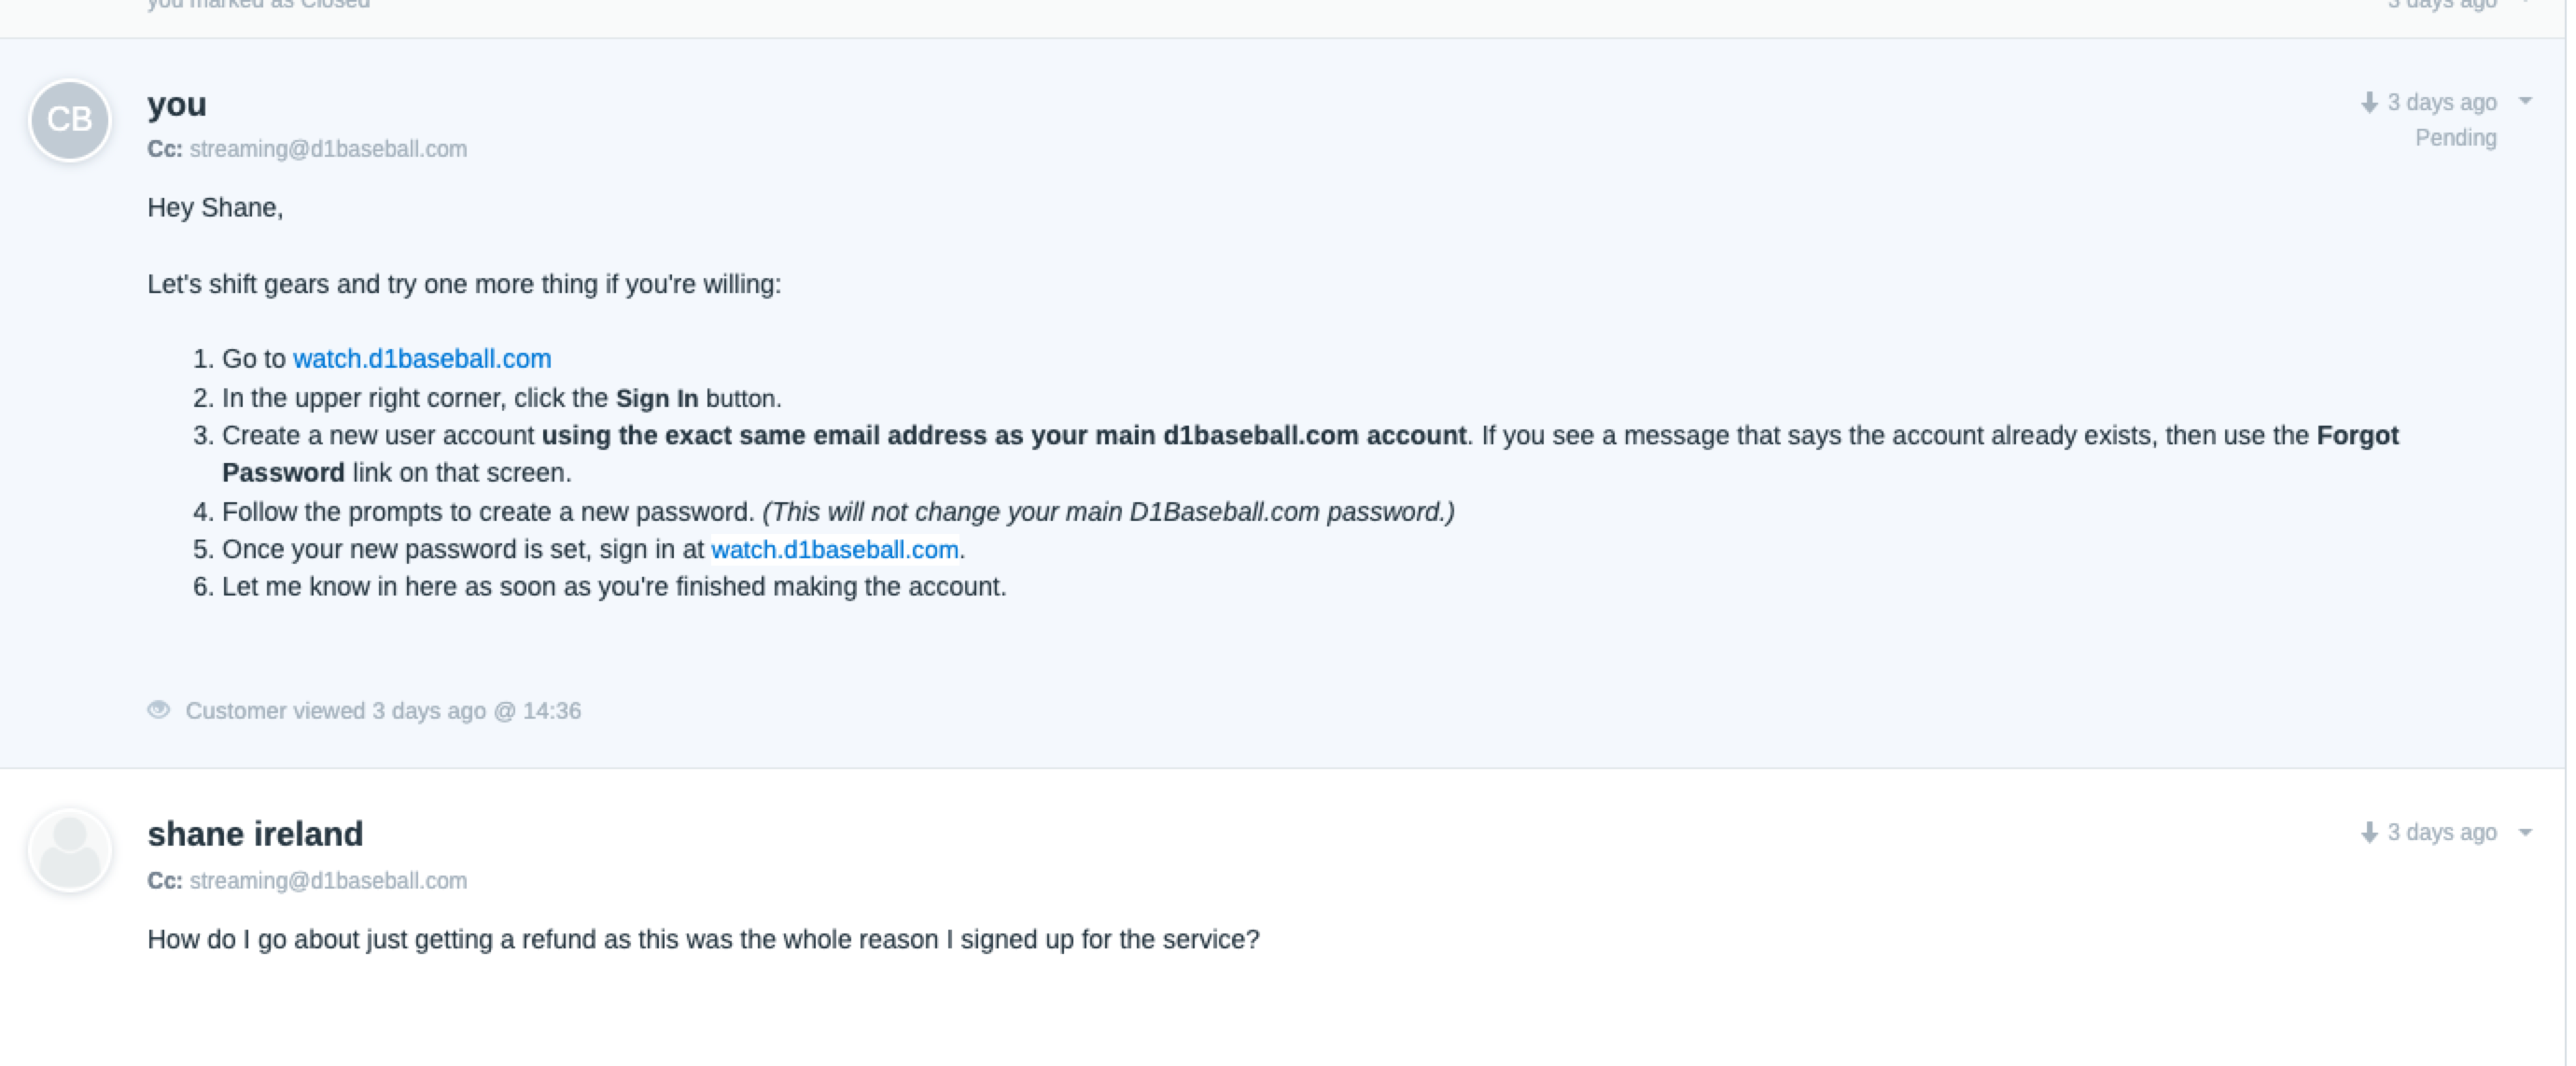Screen dimensions: 2576x1066
Task: Click the Pending status label
Action: point(2455,138)
